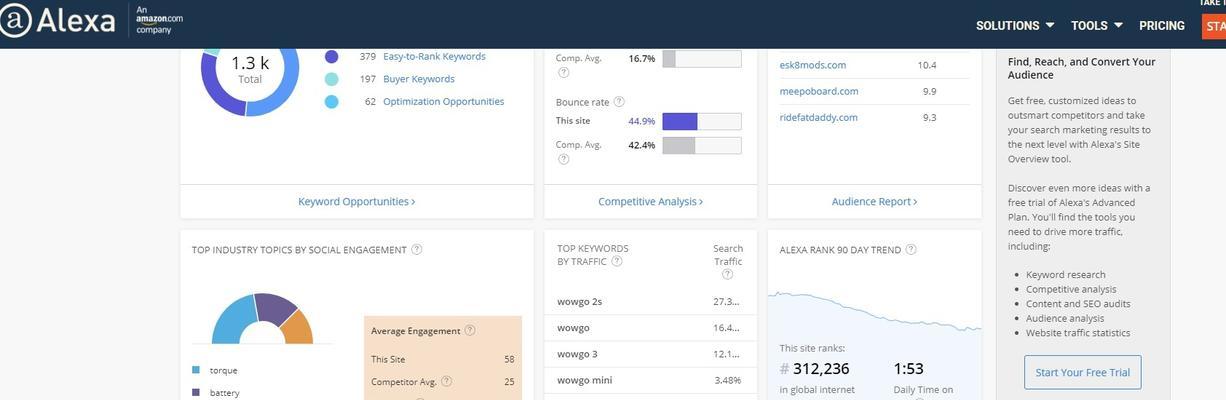This screenshot has width=1226, height=400.
Task: Select the wowgo mini keyword row
Action: click(651, 380)
